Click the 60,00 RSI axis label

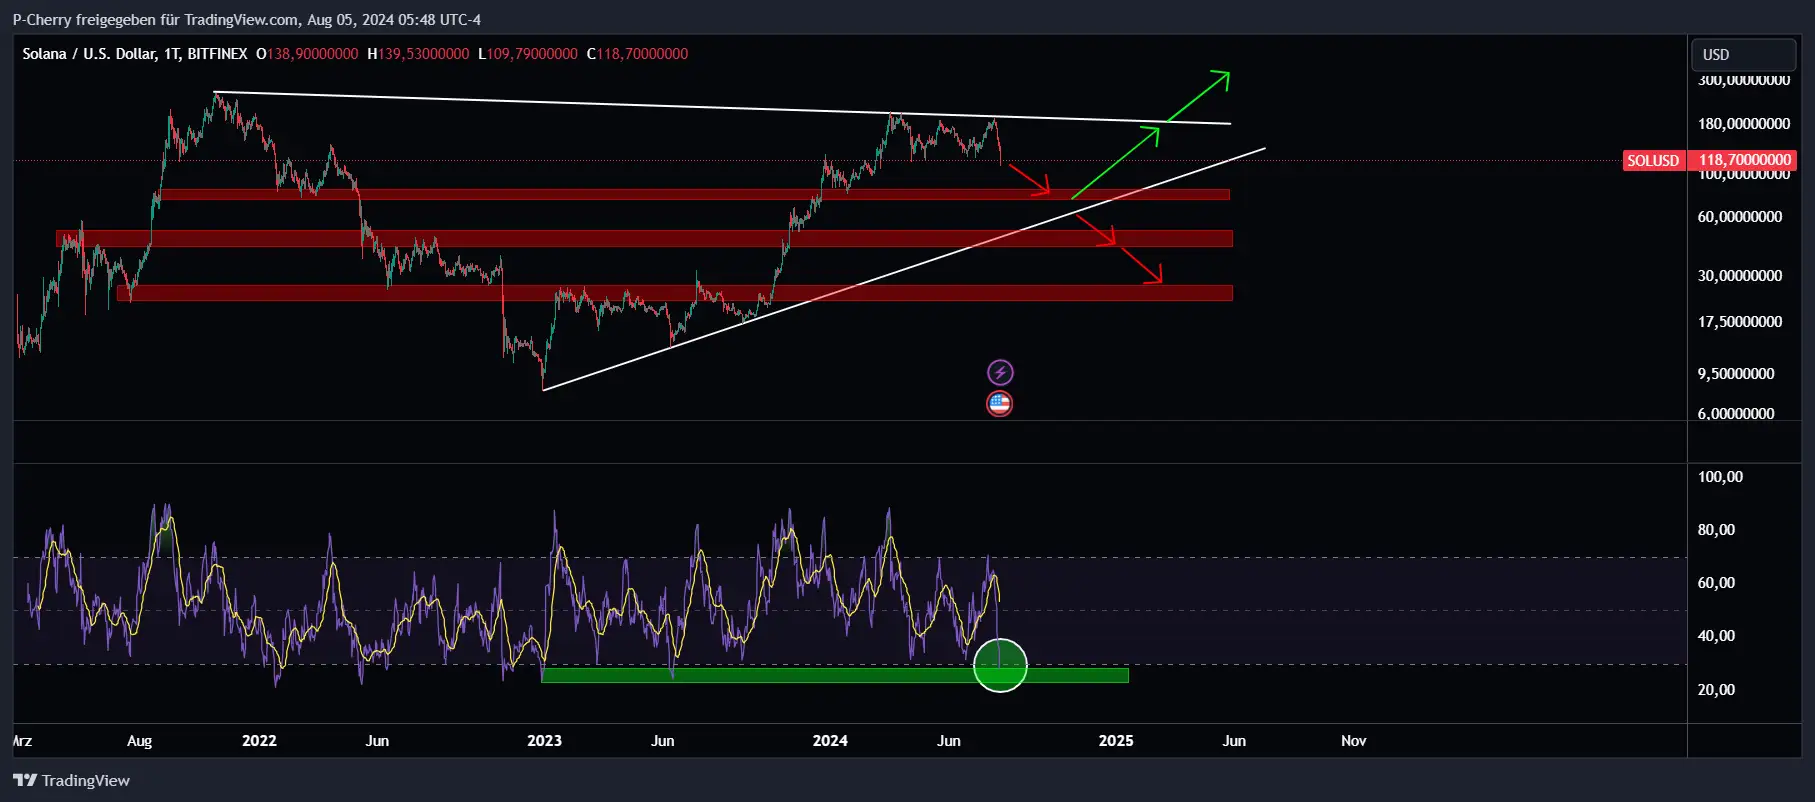1716,583
